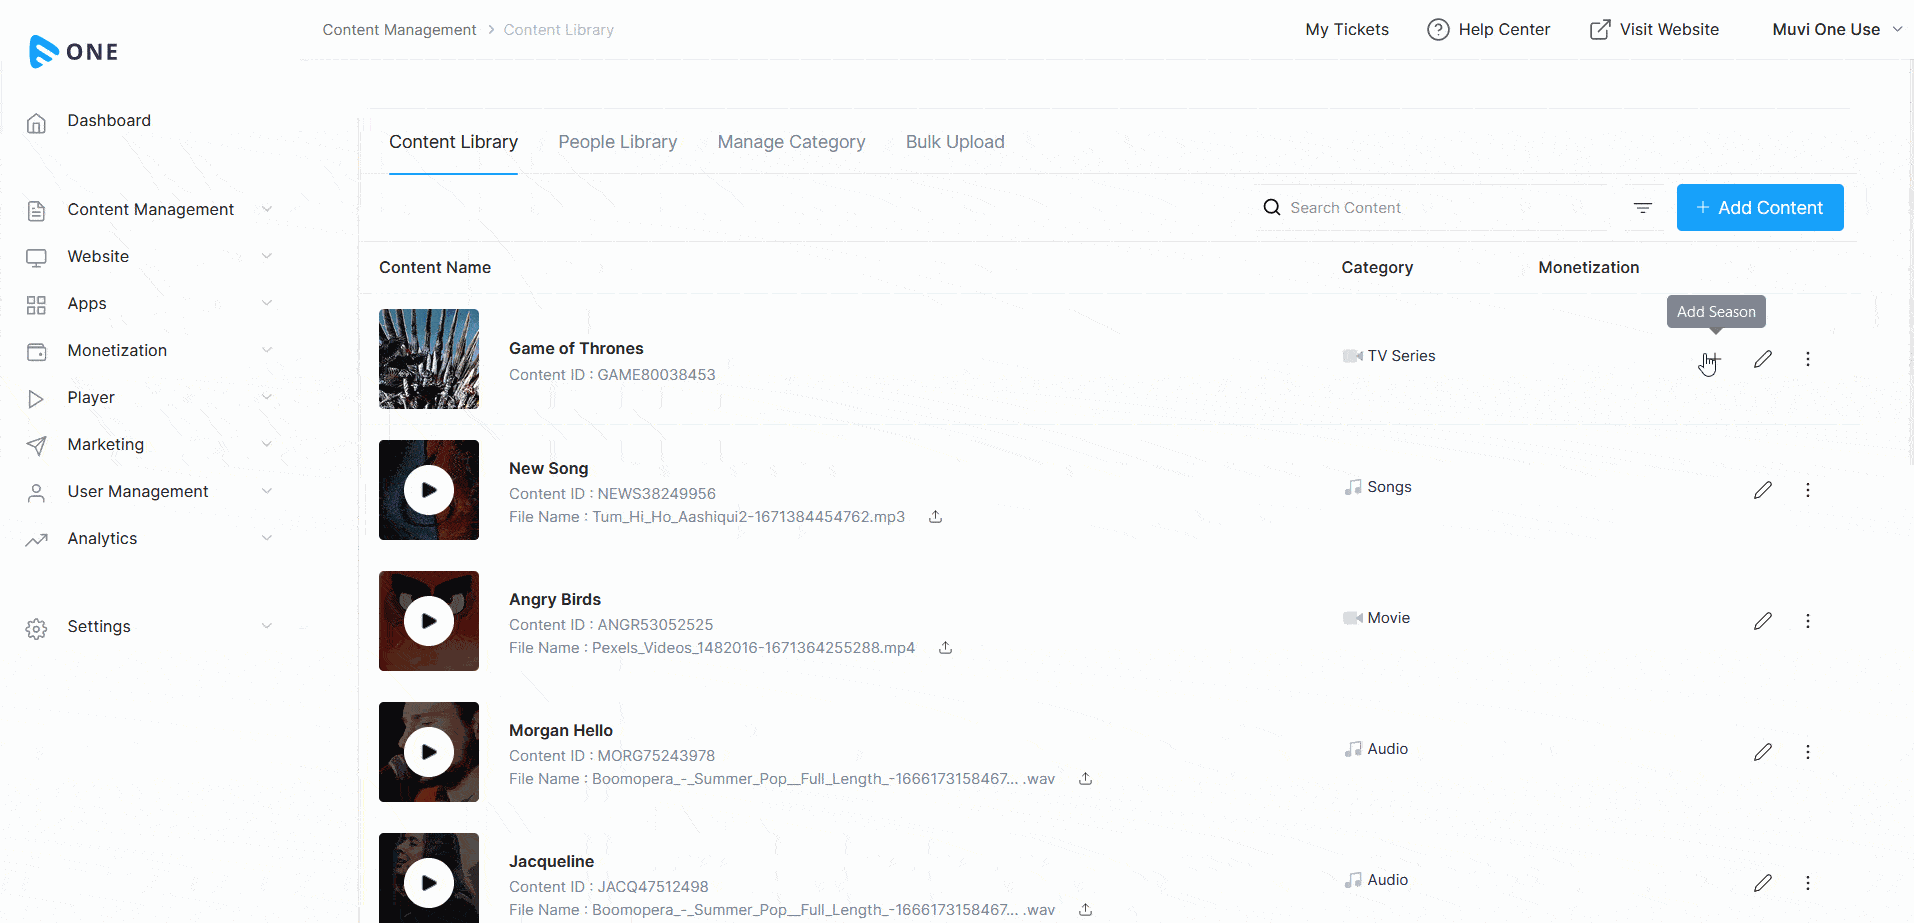The image size is (1914, 923).
Task: Click upload icon next to Angry Birds file name
Action: coord(946,648)
